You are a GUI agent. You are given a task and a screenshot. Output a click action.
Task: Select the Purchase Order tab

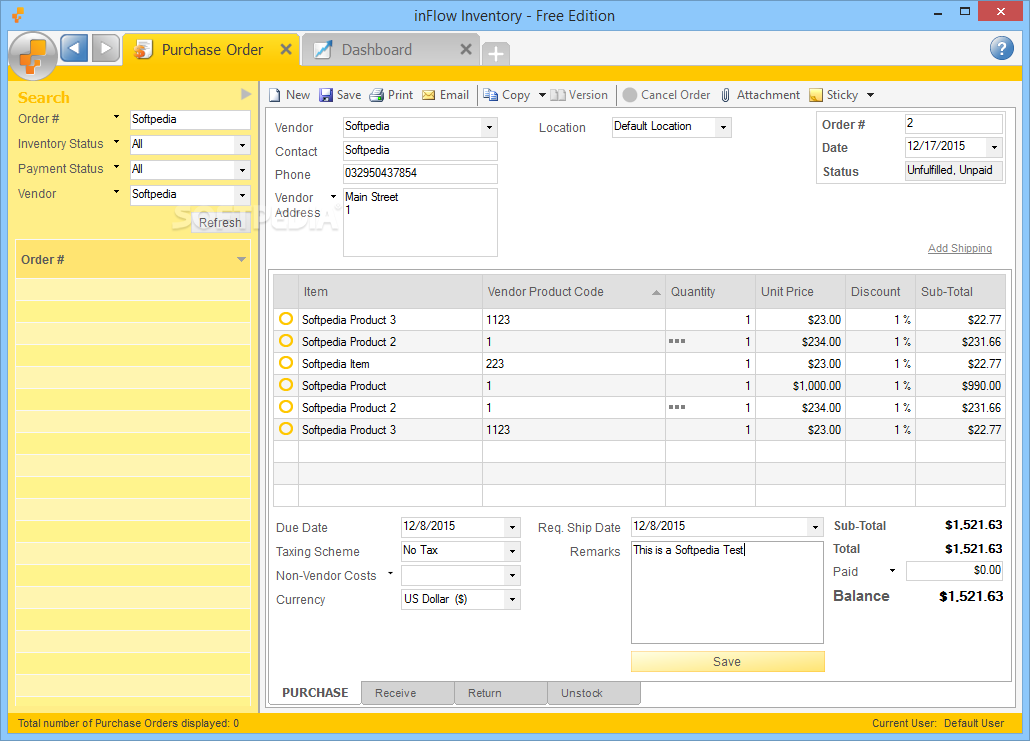pyautogui.click(x=212, y=50)
